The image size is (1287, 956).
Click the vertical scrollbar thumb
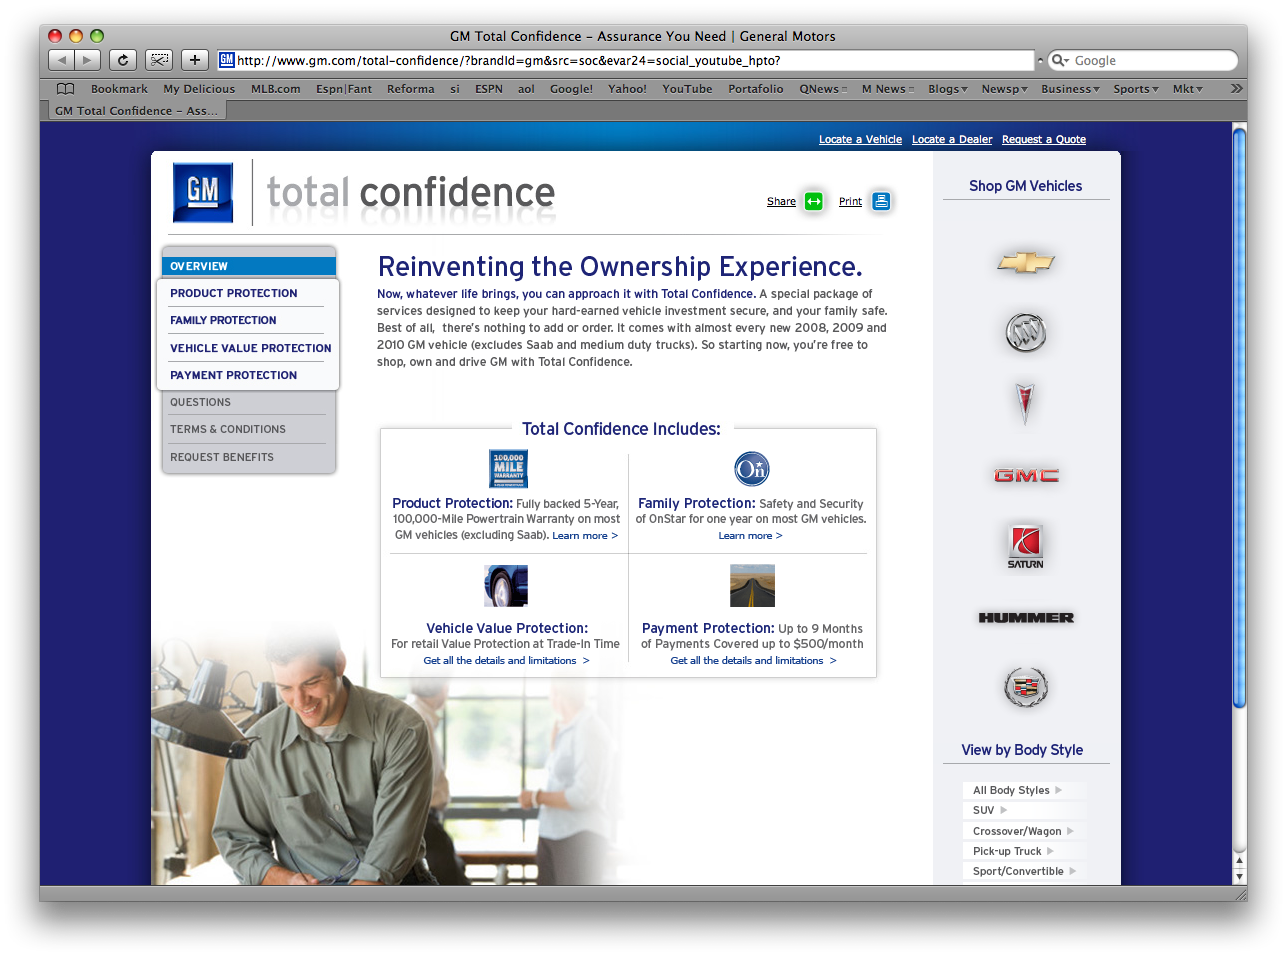[1240, 418]
